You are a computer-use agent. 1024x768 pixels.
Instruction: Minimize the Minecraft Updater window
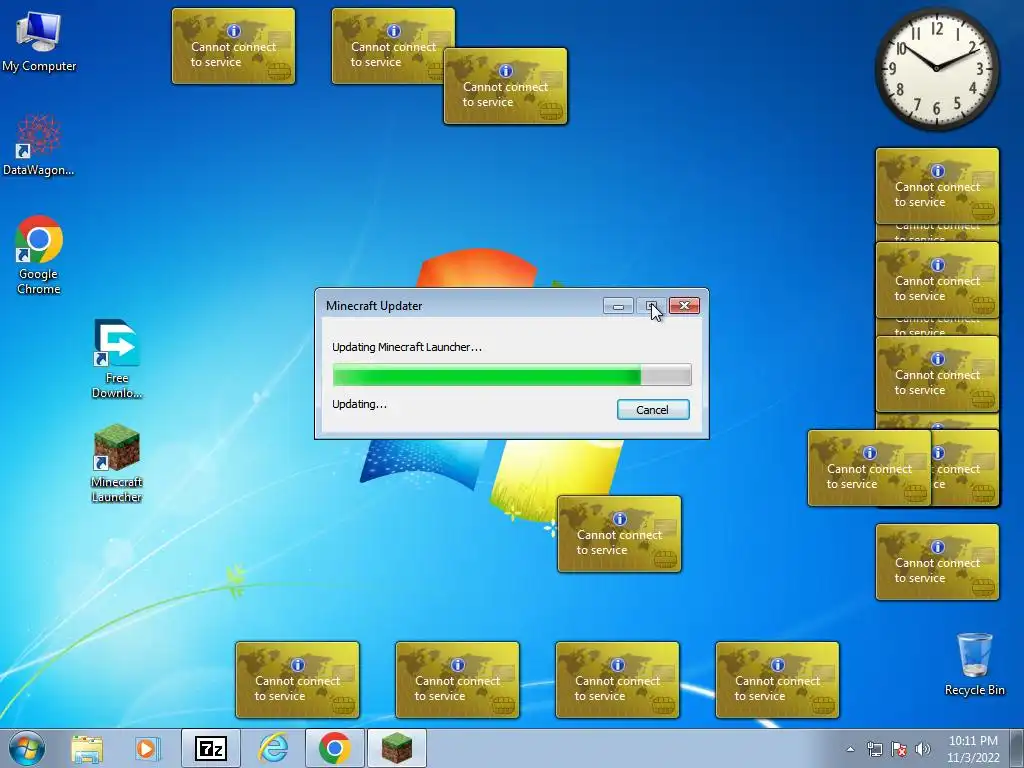618,306
